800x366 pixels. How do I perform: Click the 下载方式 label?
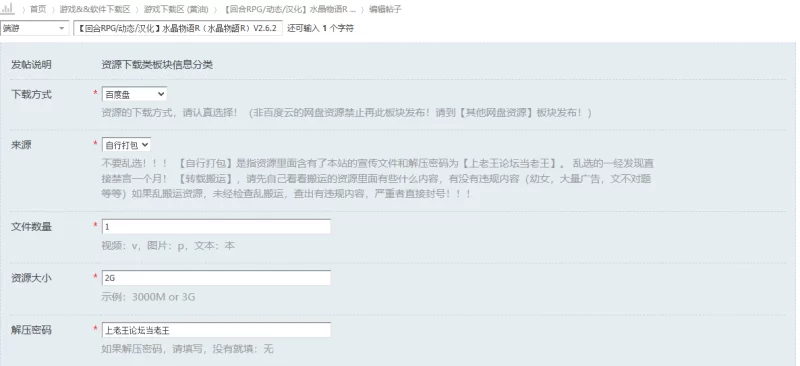31,94
